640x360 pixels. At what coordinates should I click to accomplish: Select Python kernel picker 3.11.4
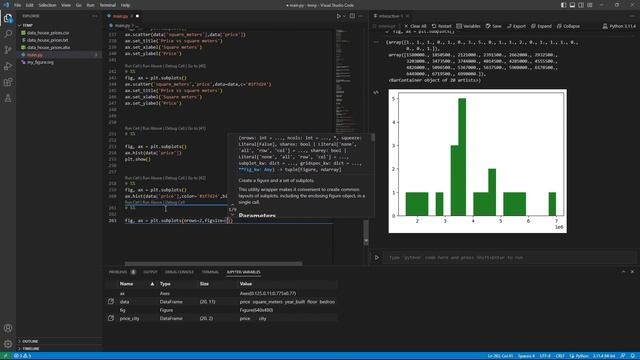[x=619, y=26]
